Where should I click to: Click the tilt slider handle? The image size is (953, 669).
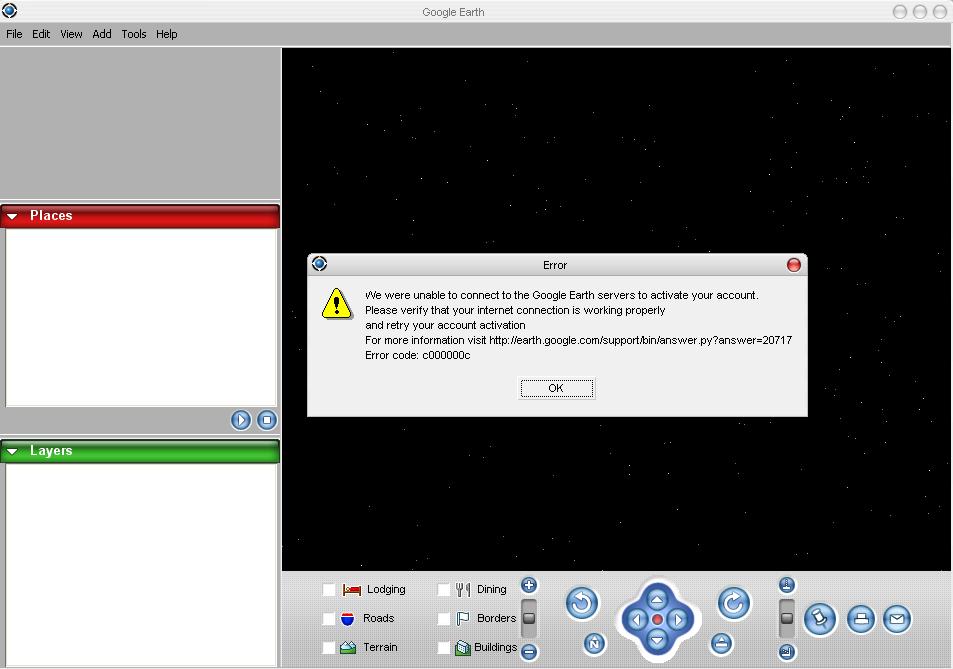point(786,619)
